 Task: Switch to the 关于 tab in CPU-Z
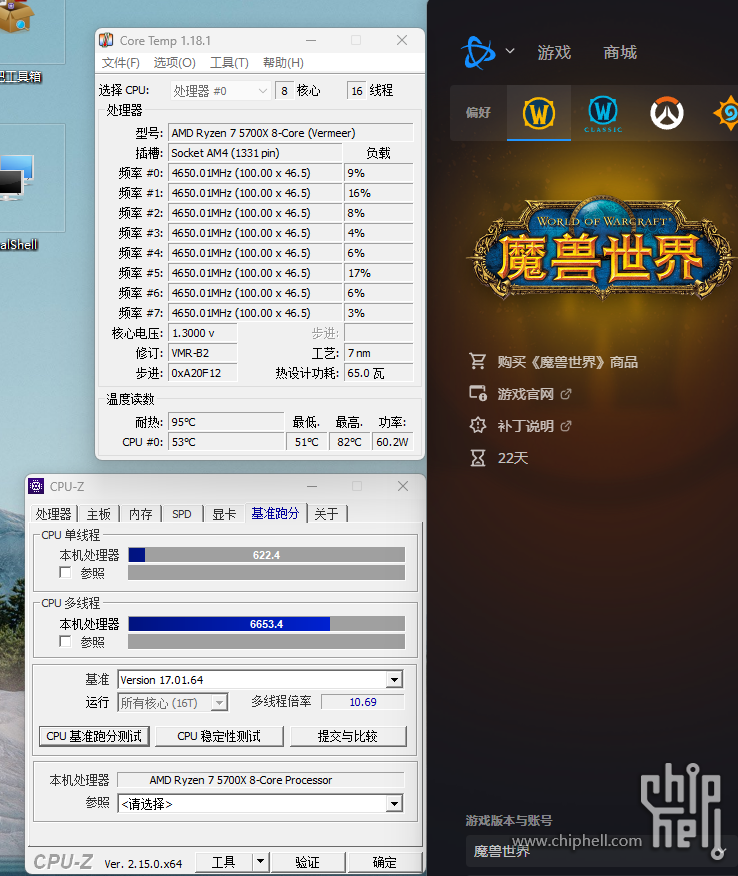326,514
